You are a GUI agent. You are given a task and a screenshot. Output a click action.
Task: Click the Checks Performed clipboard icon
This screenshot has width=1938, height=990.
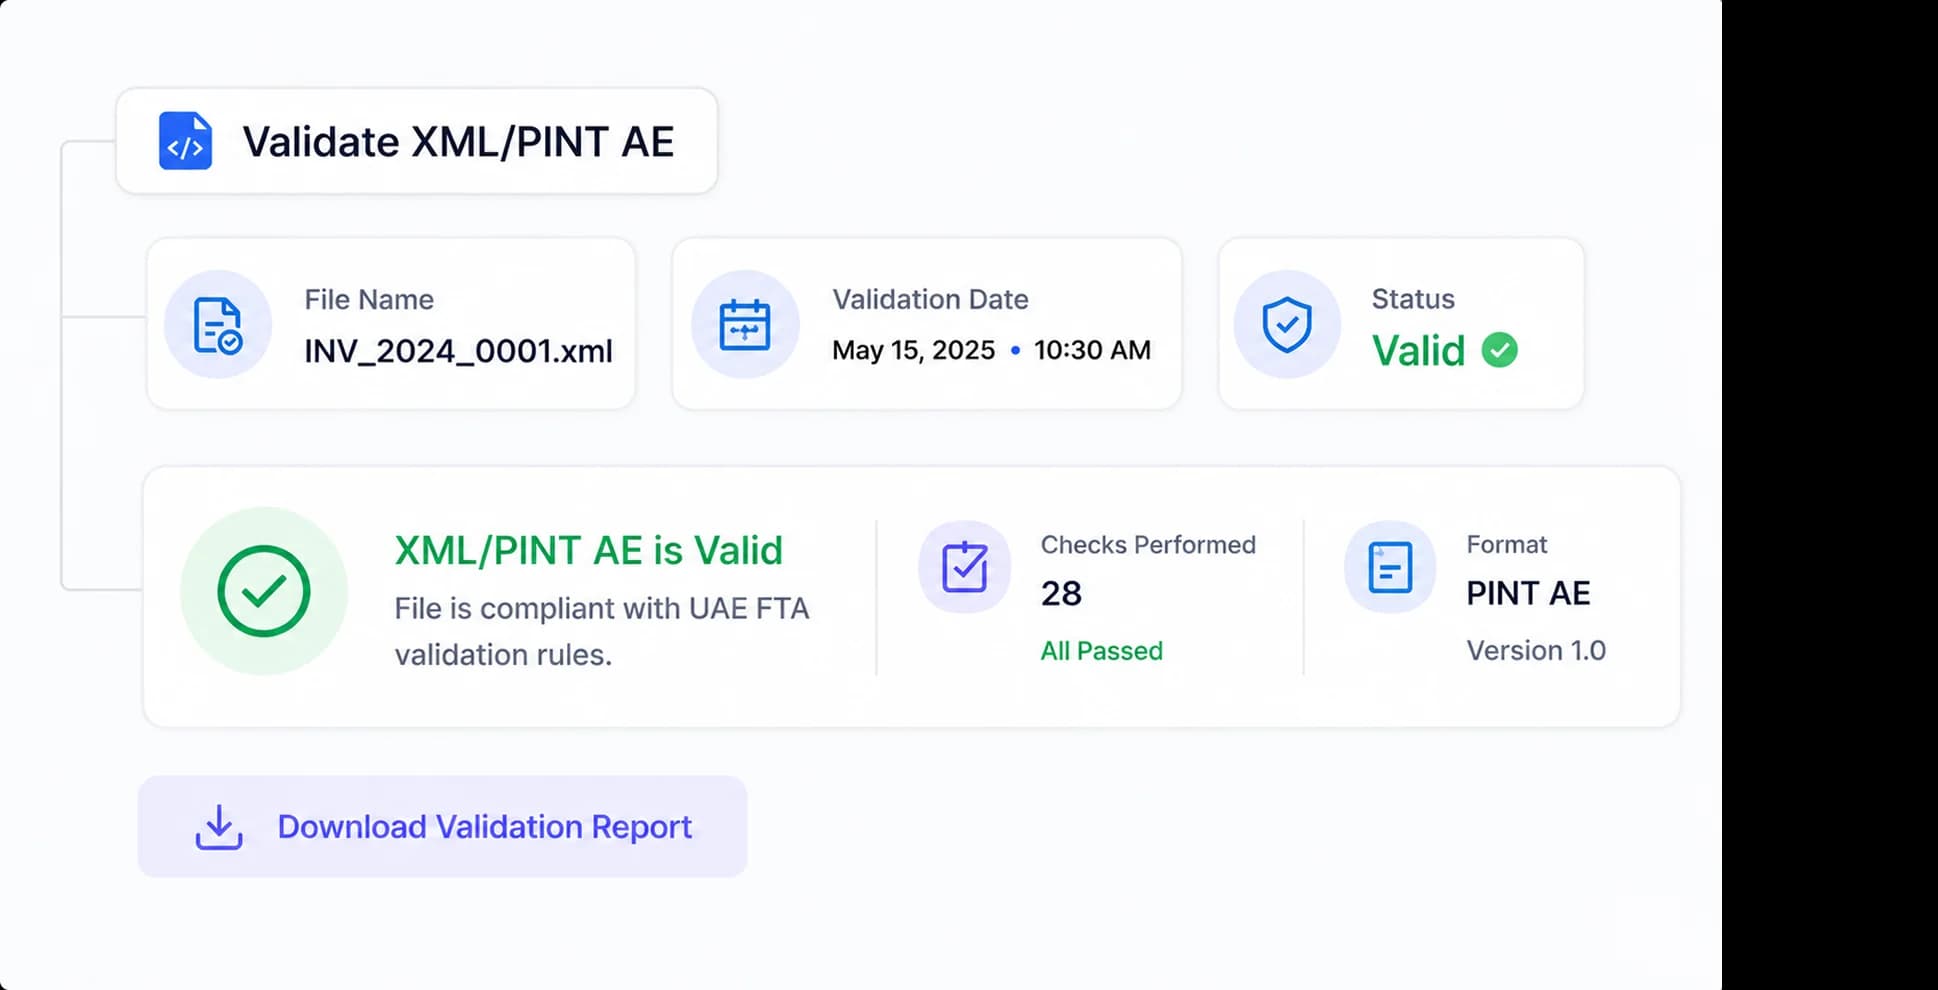pyautogui.click(x=964, y=567)
